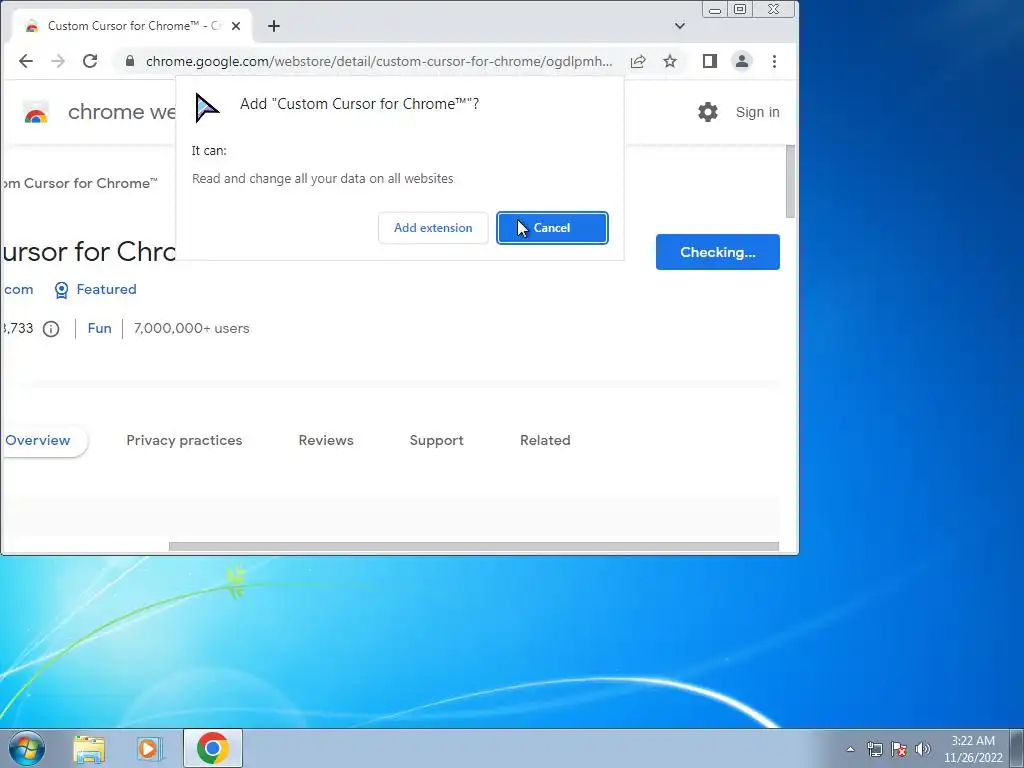1024x768 pixels.
Task: Switch to the Support tab
Action: (x=436, y=440)
